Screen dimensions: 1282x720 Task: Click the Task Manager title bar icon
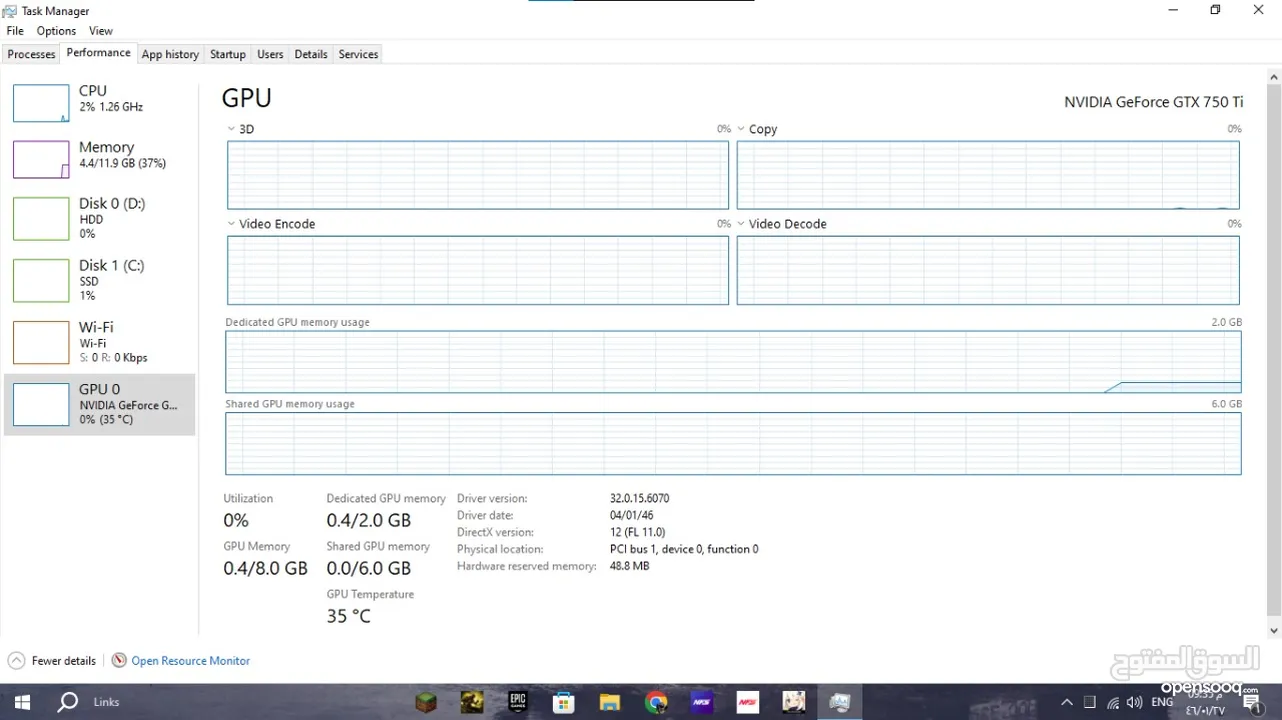(x=10, y=11)
